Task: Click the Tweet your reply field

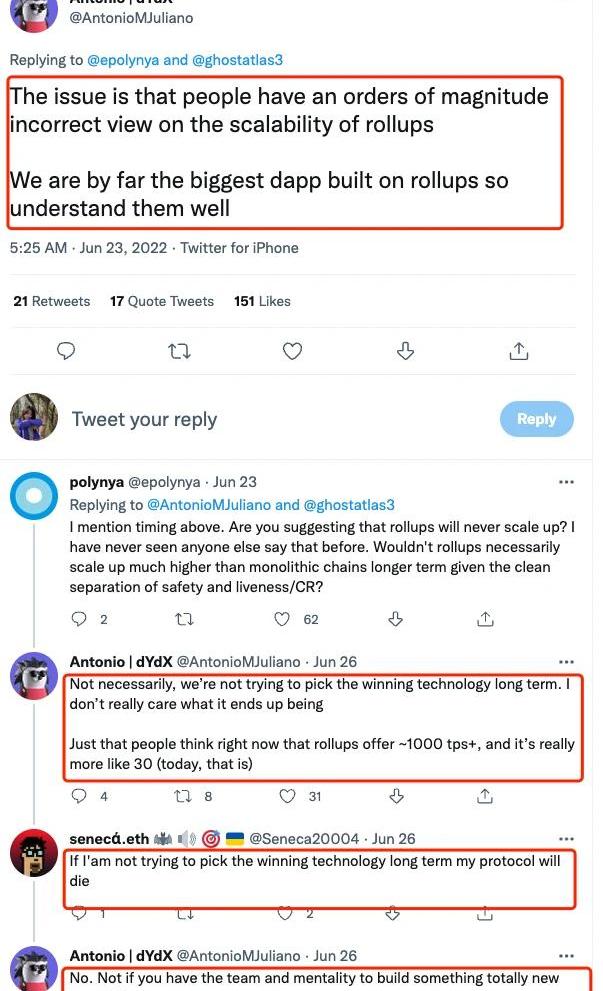Action: (x=144, y=419)
